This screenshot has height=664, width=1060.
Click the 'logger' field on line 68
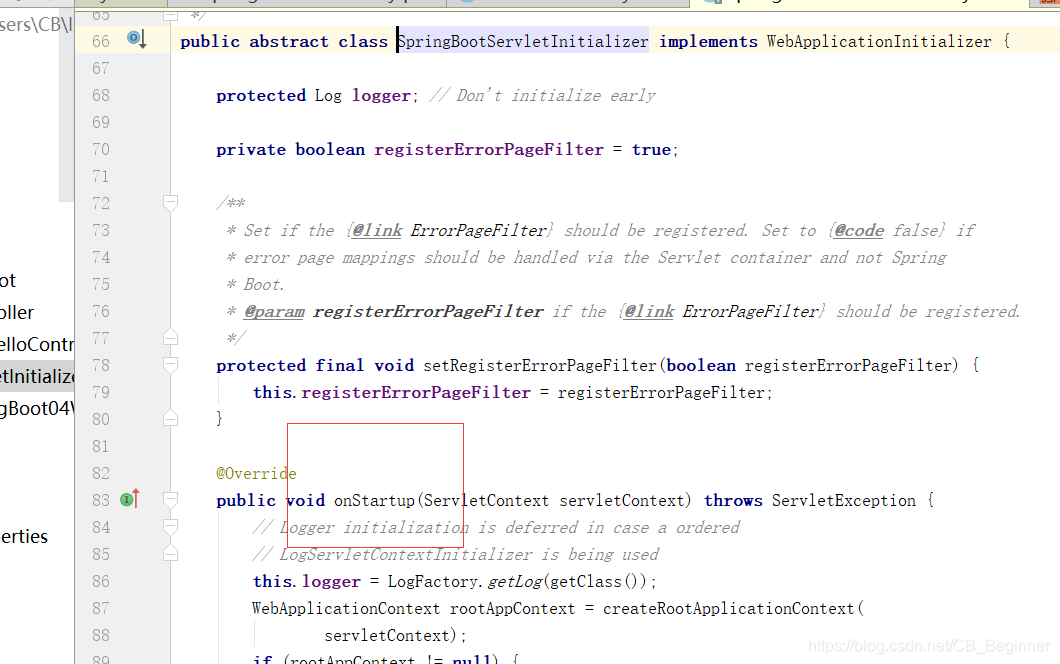coord(381,95)
